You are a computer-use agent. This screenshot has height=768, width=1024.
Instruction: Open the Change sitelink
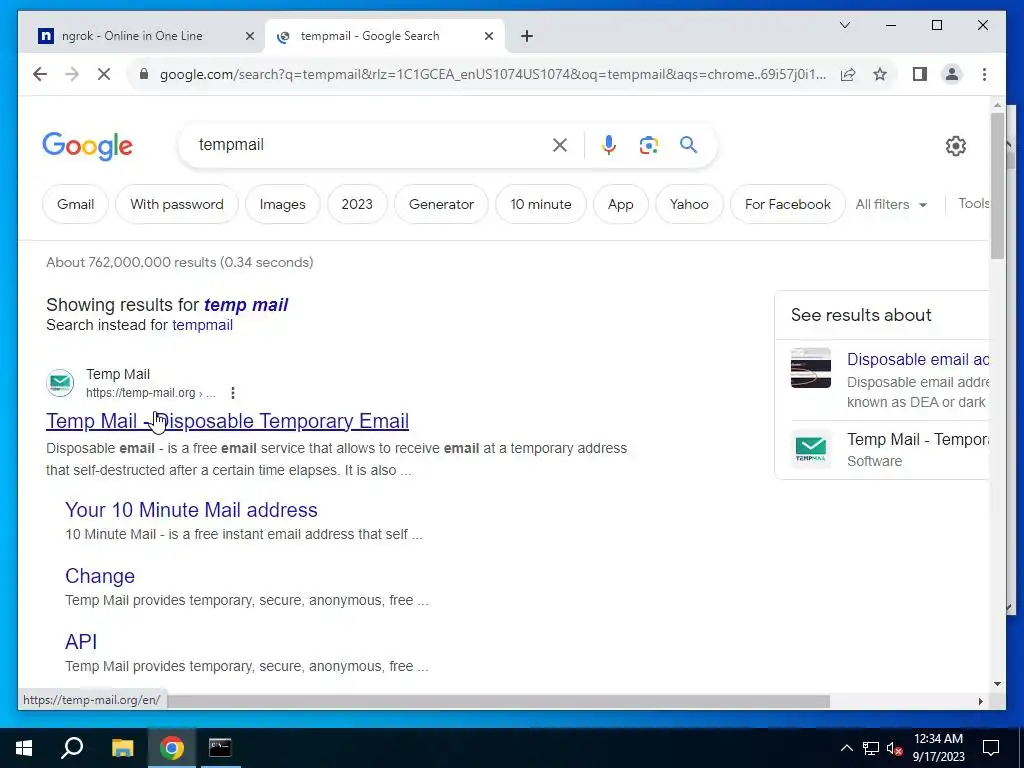point(100,576)
